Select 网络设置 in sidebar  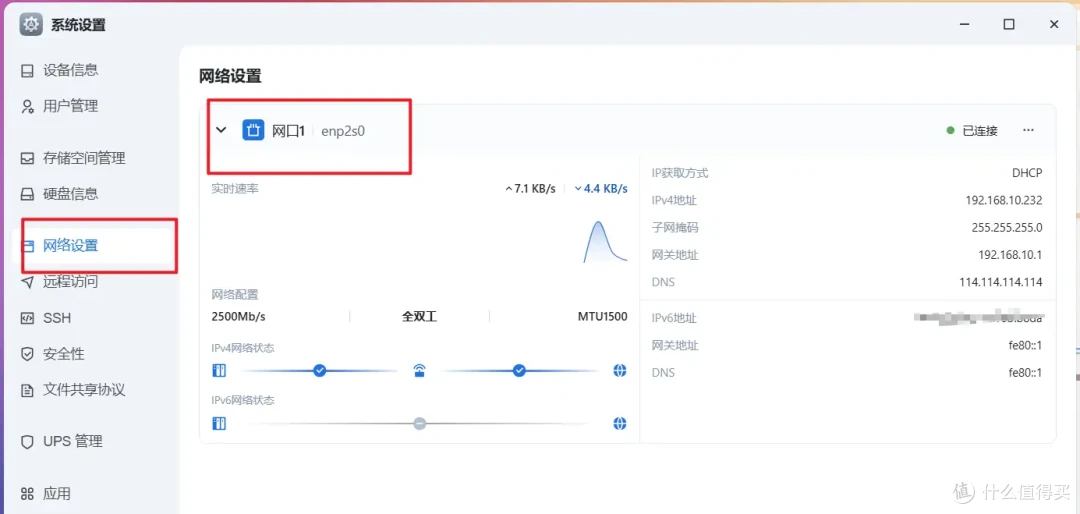coord(70,246)
